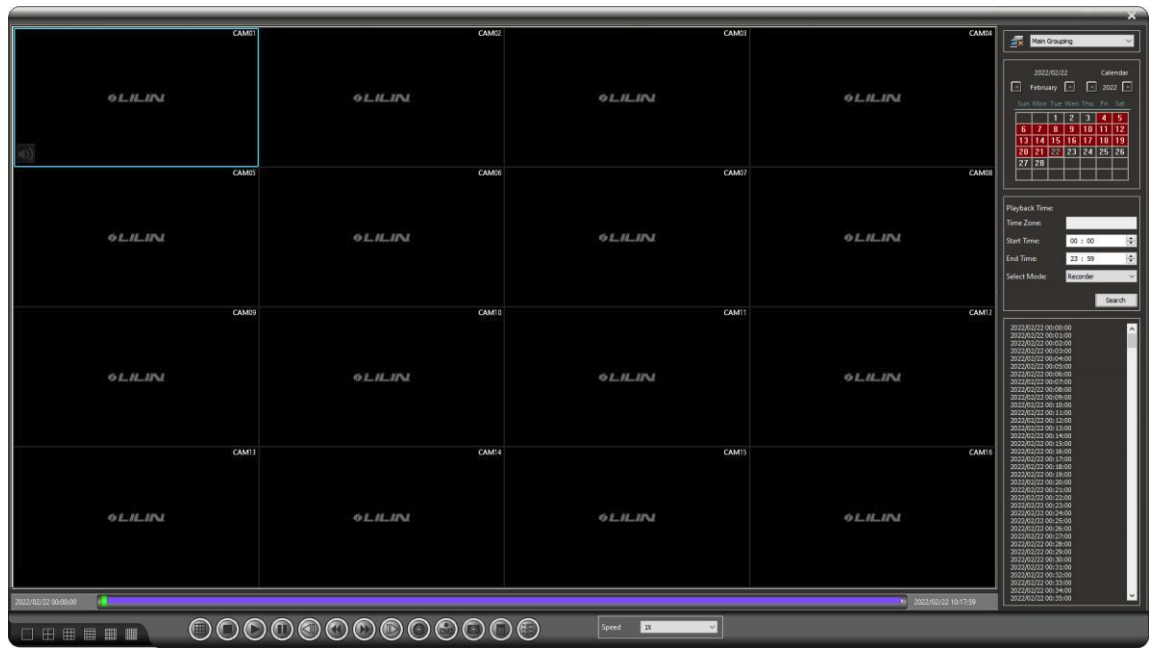Switch to nine-channel grid layout
This screenshot has width=1161, height=656.
69,634
